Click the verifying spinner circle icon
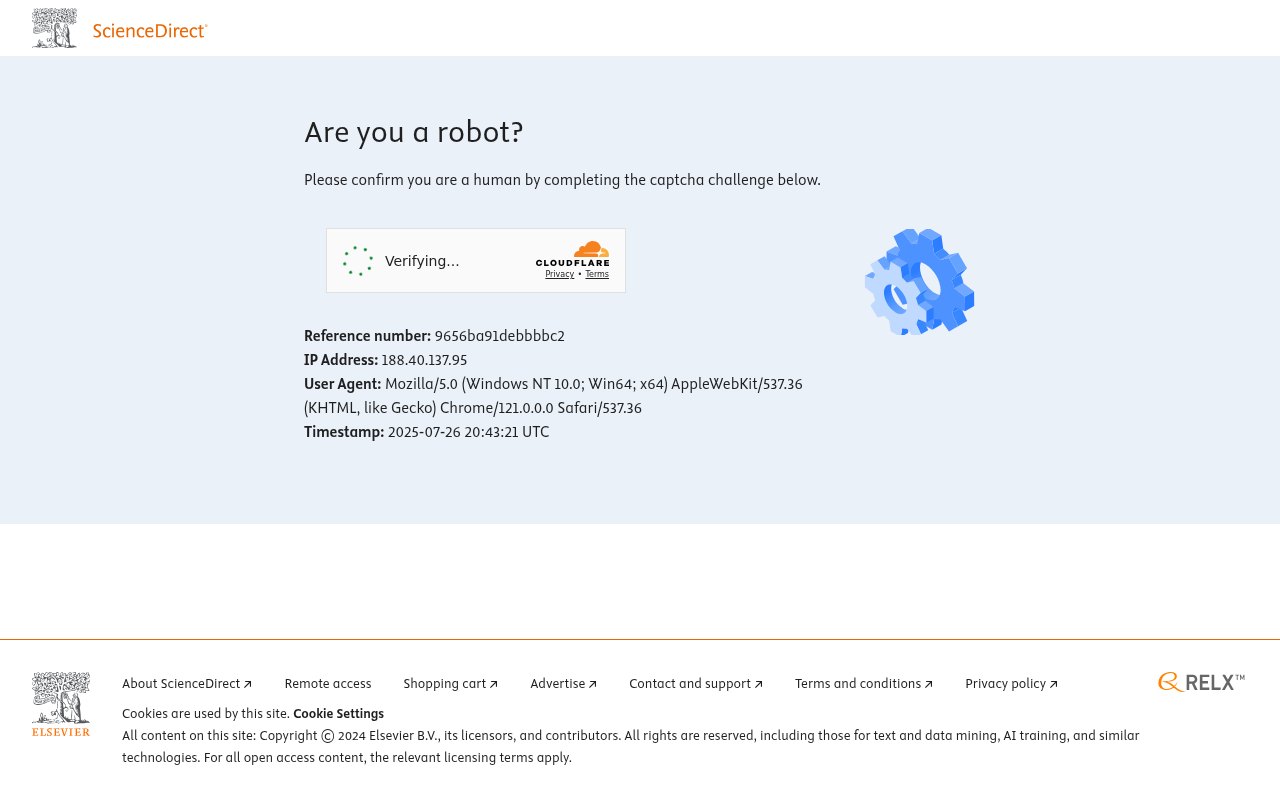Screen dimensions: 1280x800 (358, 261)
